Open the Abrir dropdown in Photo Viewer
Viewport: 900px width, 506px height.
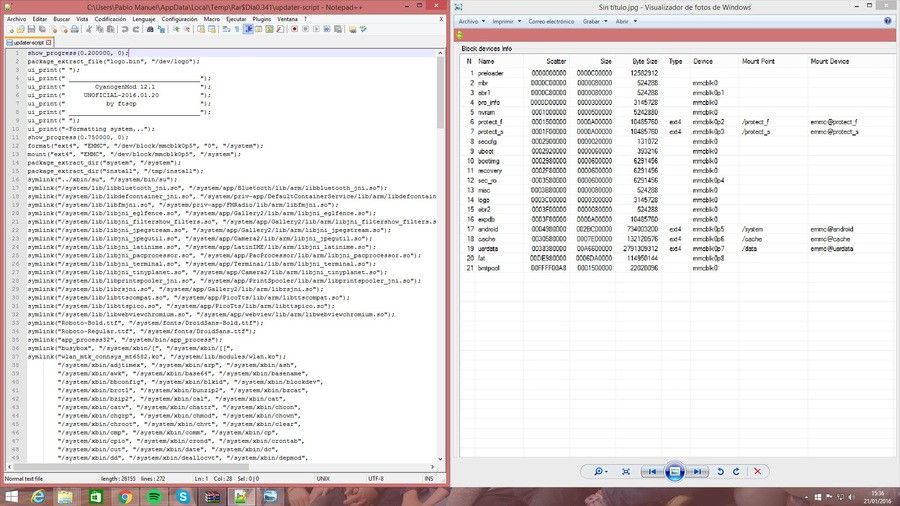(626, 21)
